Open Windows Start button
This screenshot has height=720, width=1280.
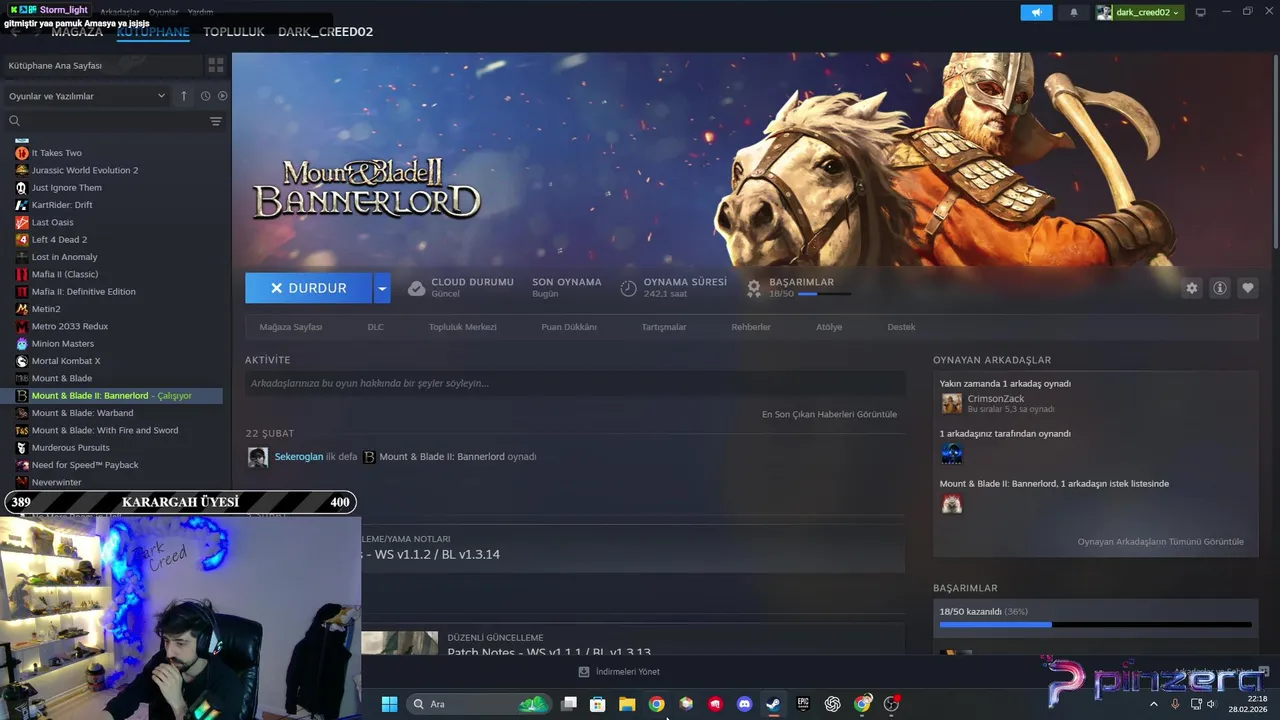(x=389, y=704)
